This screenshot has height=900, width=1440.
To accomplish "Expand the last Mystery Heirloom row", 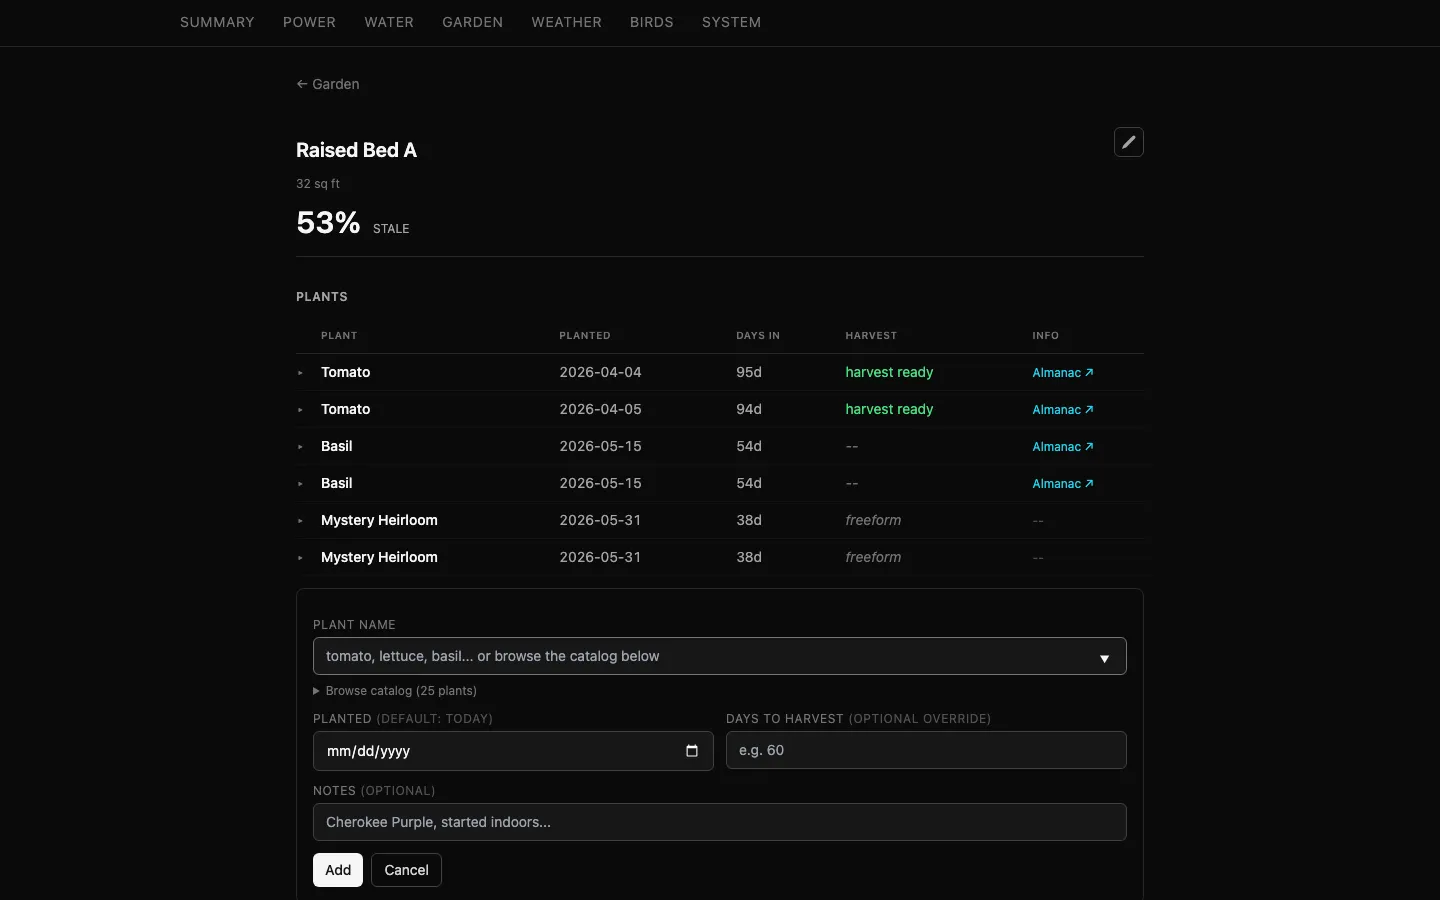I will tap(300, 558).
